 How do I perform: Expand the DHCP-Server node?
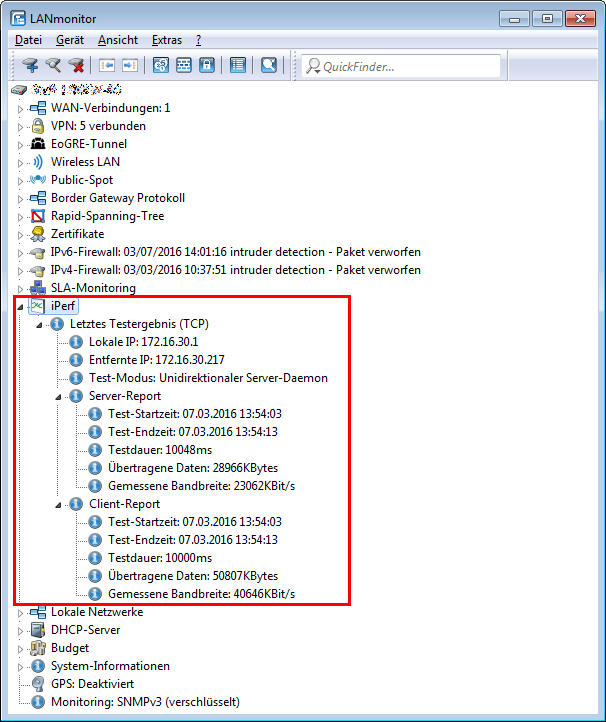[x=19, y=630]
